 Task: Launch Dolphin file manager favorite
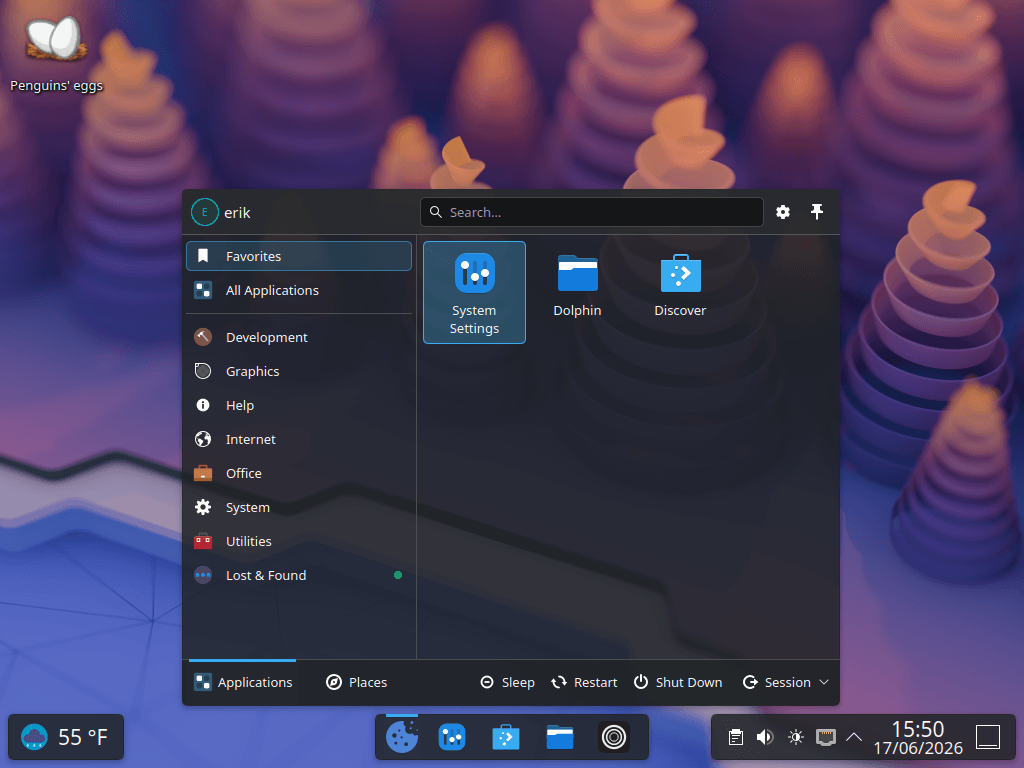[577, 292]
